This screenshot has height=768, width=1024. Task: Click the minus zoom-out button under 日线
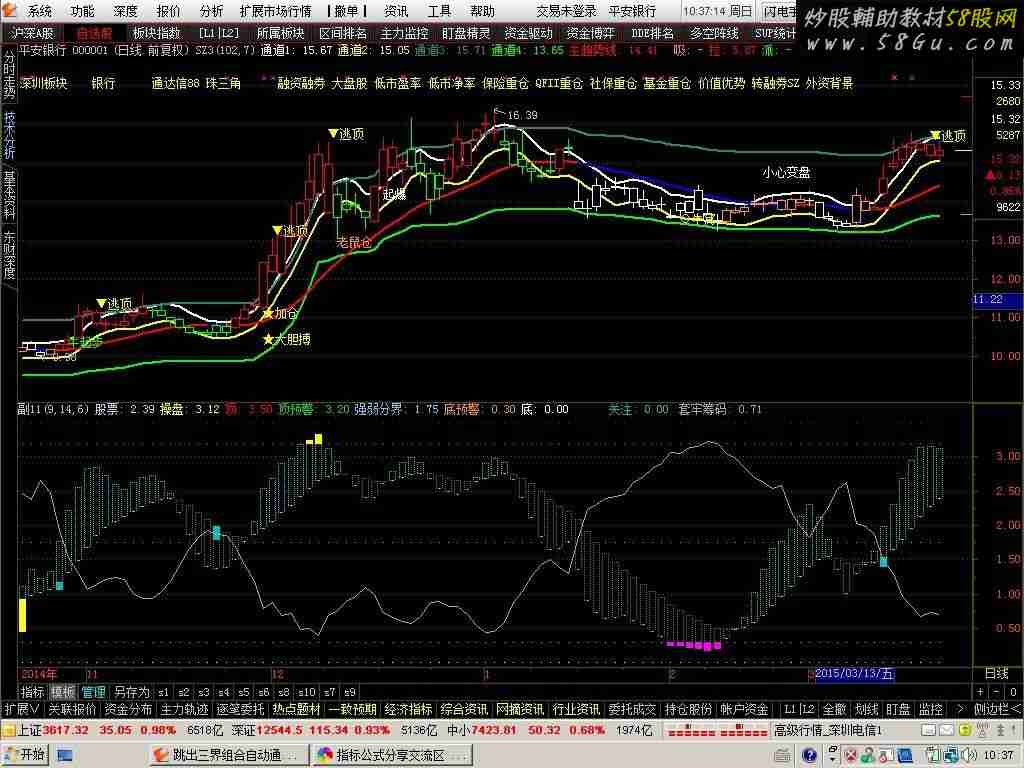point(997,691)
